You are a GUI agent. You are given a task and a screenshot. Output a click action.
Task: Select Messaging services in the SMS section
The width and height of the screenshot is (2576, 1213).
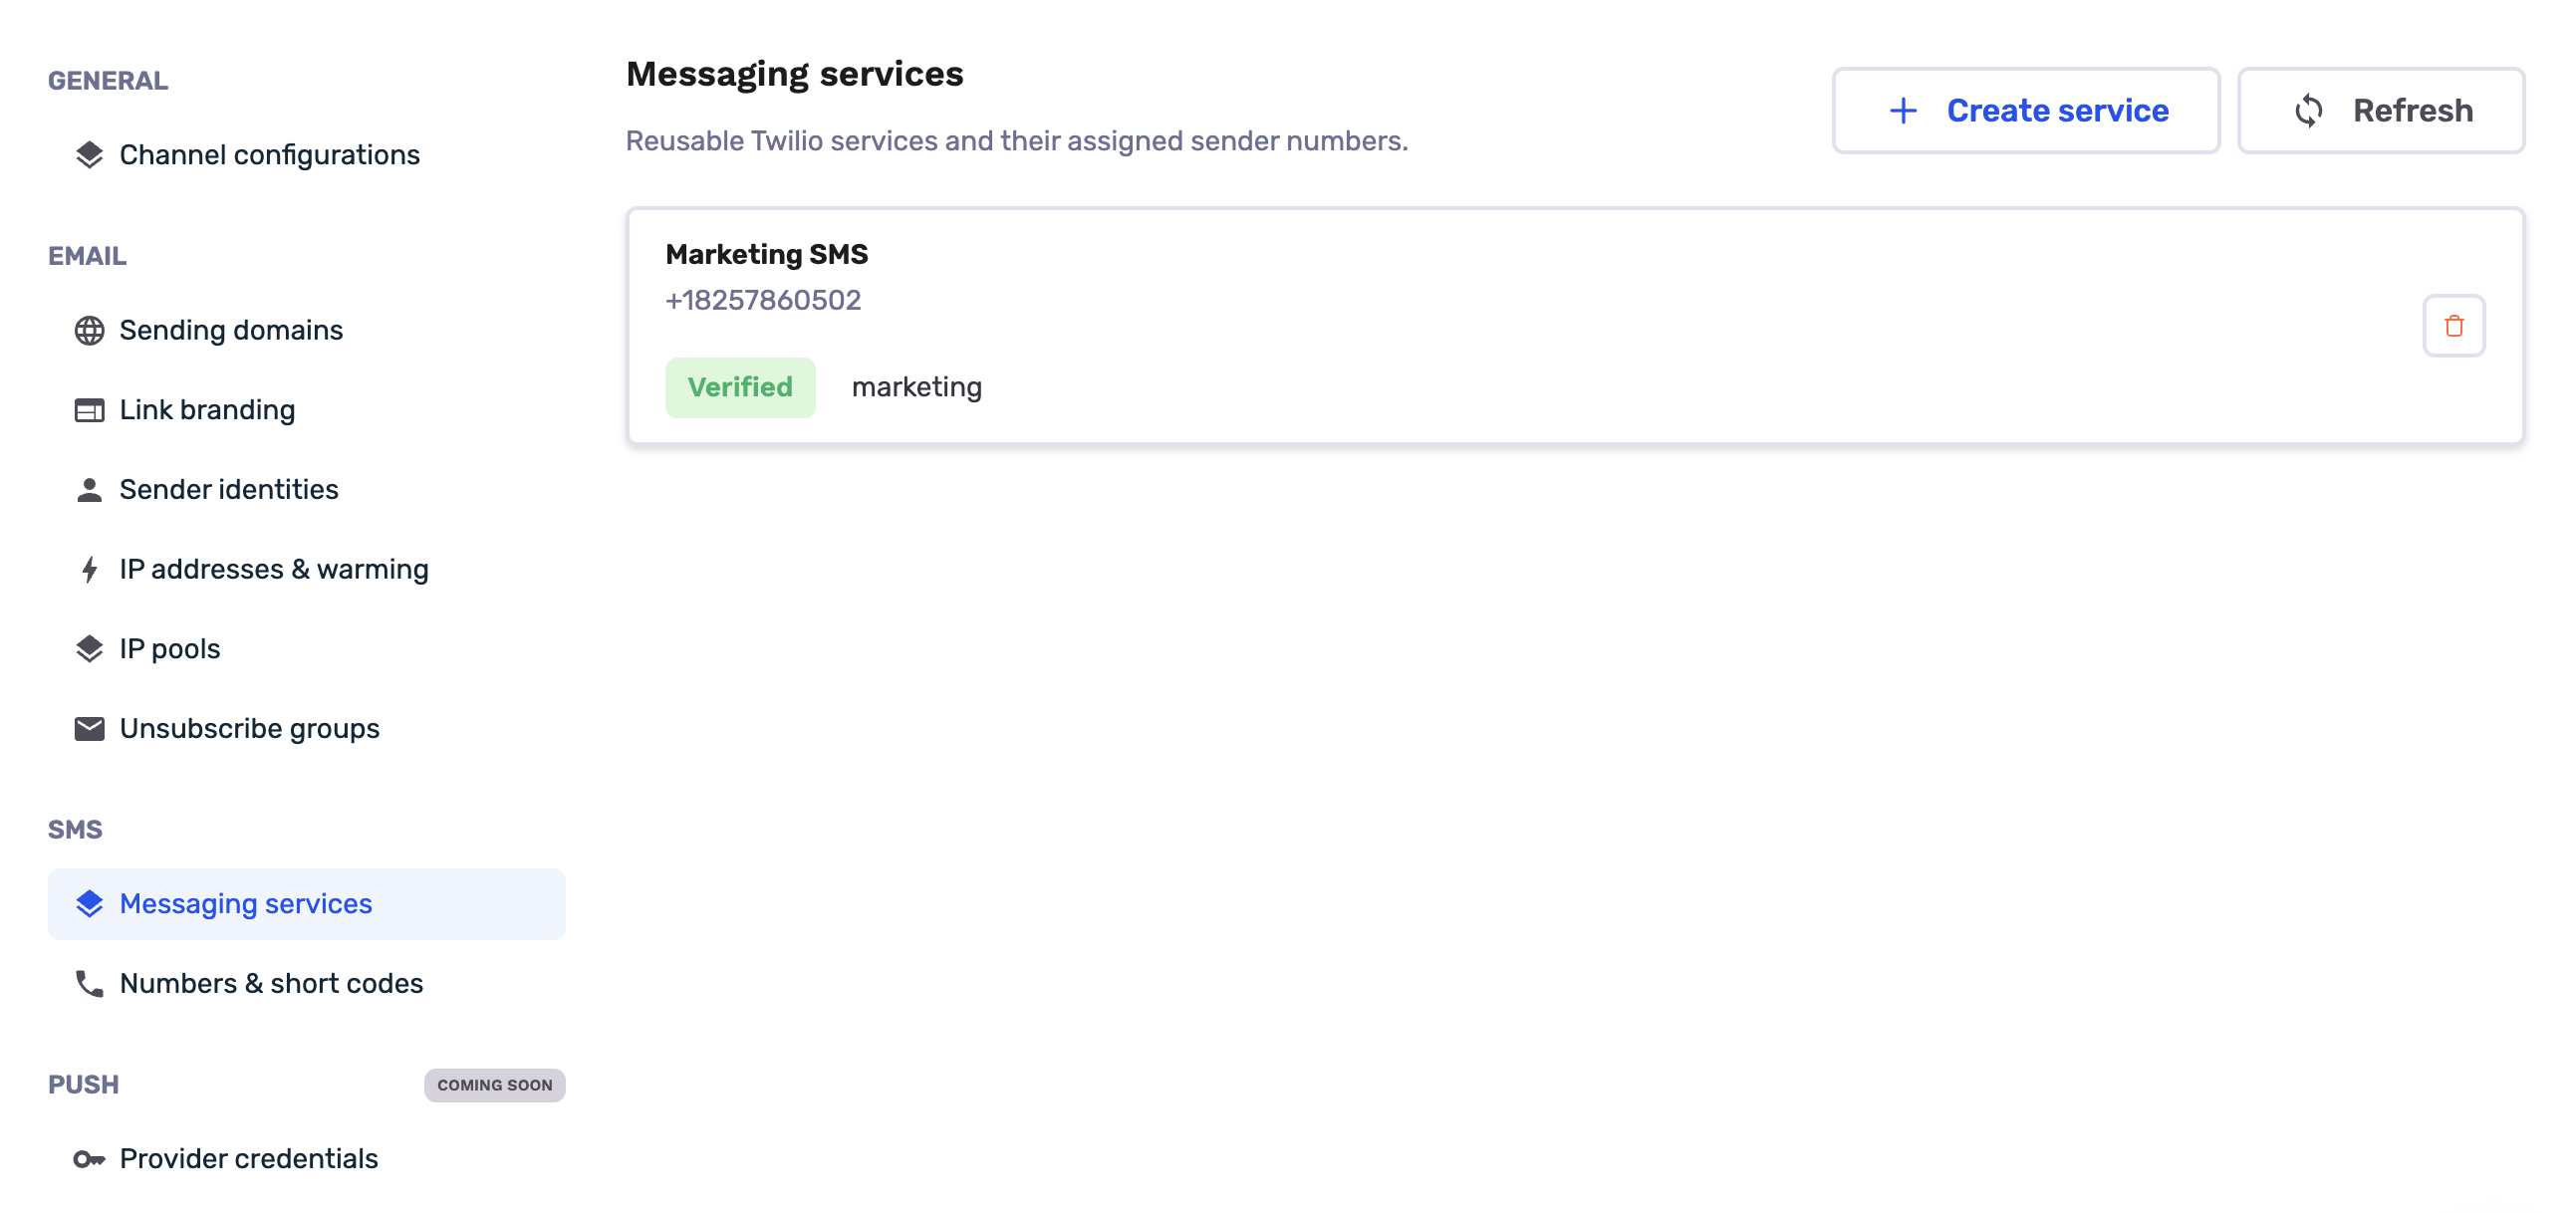click(x=306, y=904)
